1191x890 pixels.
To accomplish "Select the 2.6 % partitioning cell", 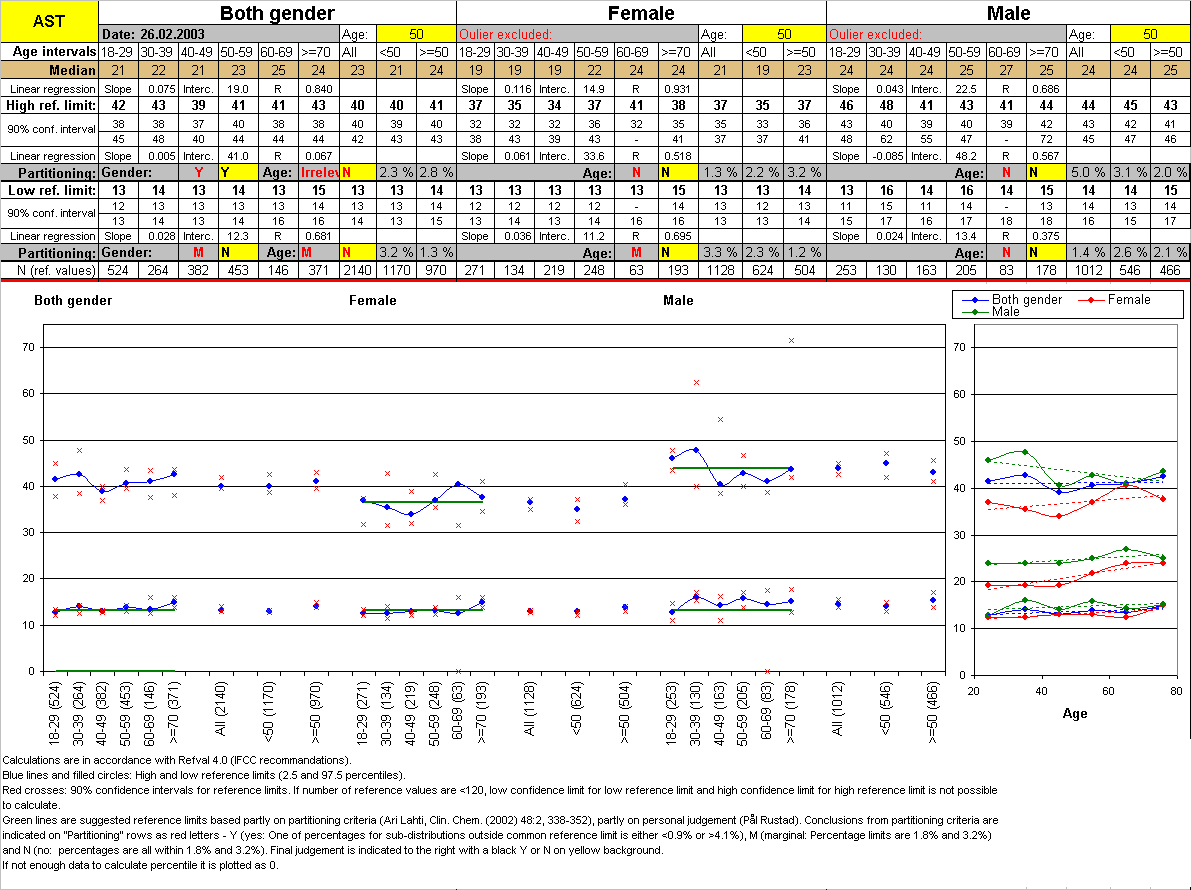I will pos(1130,252).
